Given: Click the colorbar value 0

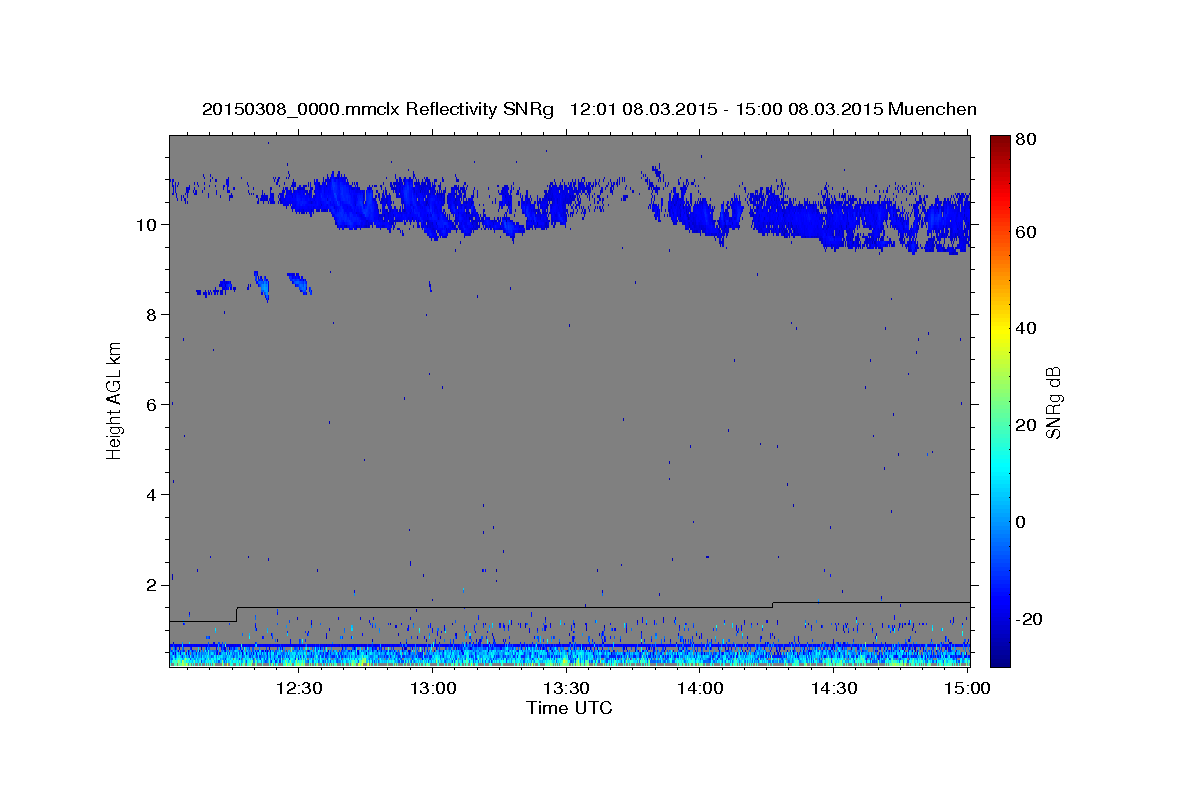Looking at the screenshot, I should [1020, 522].
